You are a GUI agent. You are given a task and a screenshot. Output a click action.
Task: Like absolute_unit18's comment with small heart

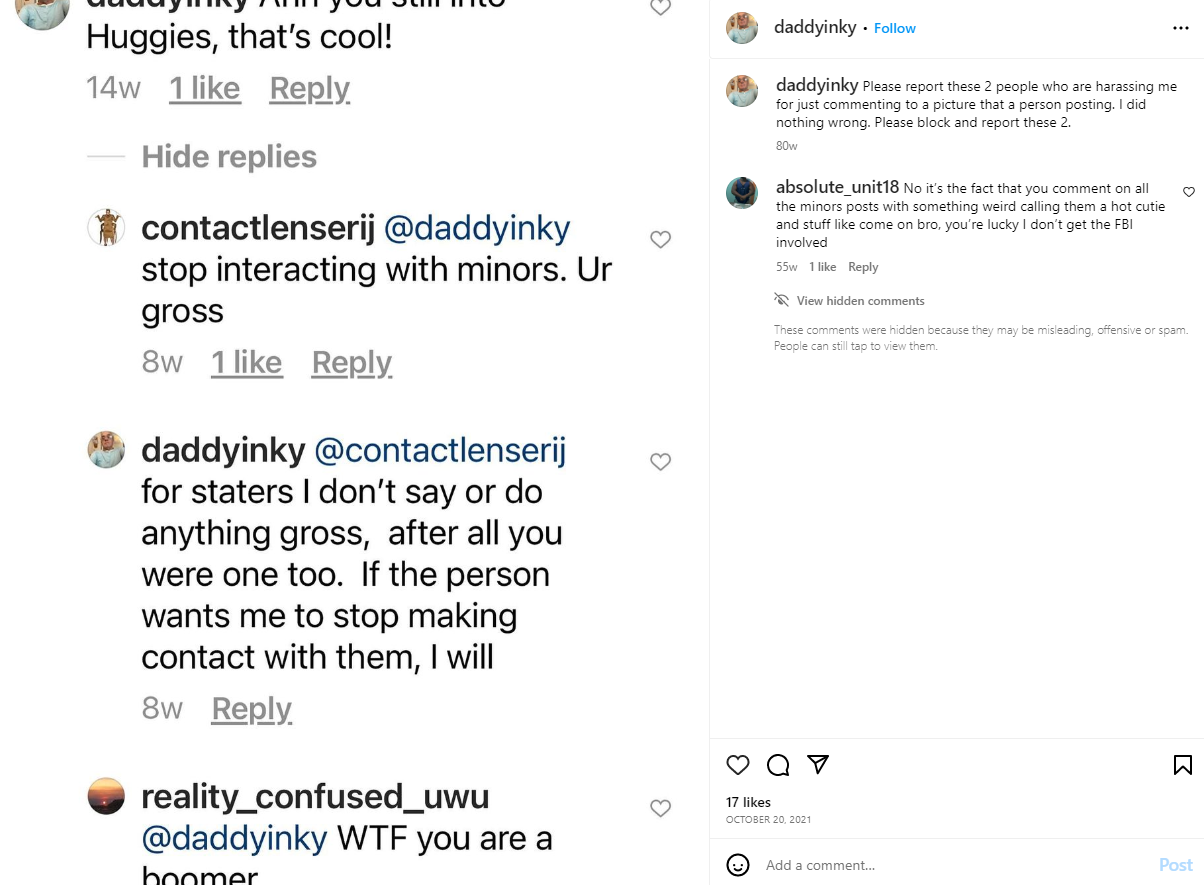pyautogui.click(x=1189, y=192)
